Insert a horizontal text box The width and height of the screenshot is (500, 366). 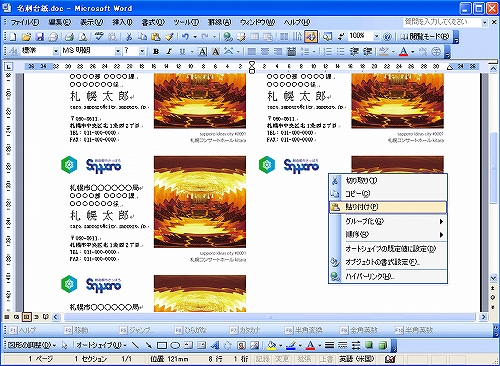188,345
